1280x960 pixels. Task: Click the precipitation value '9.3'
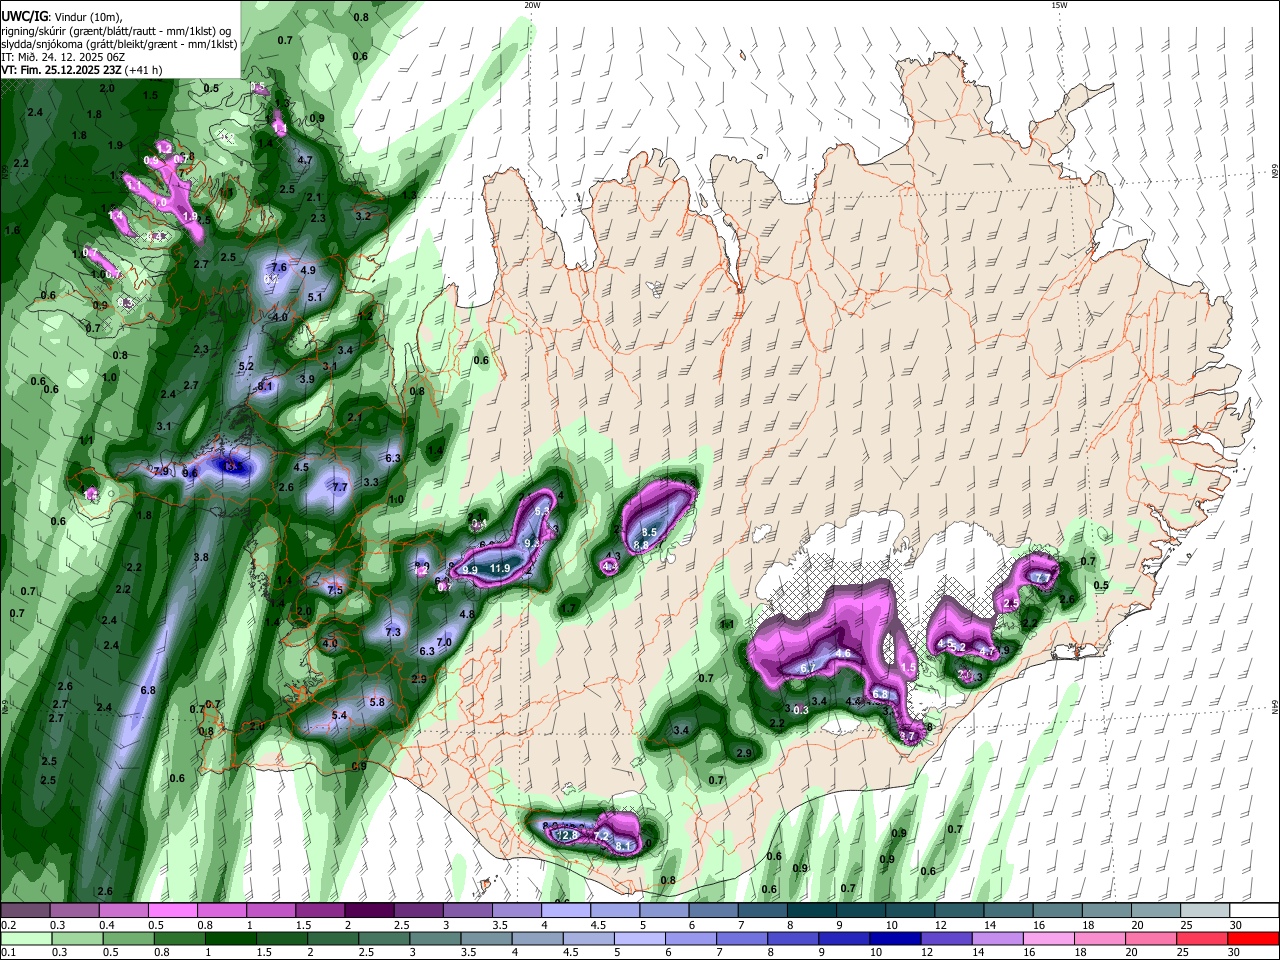[532, 543]
